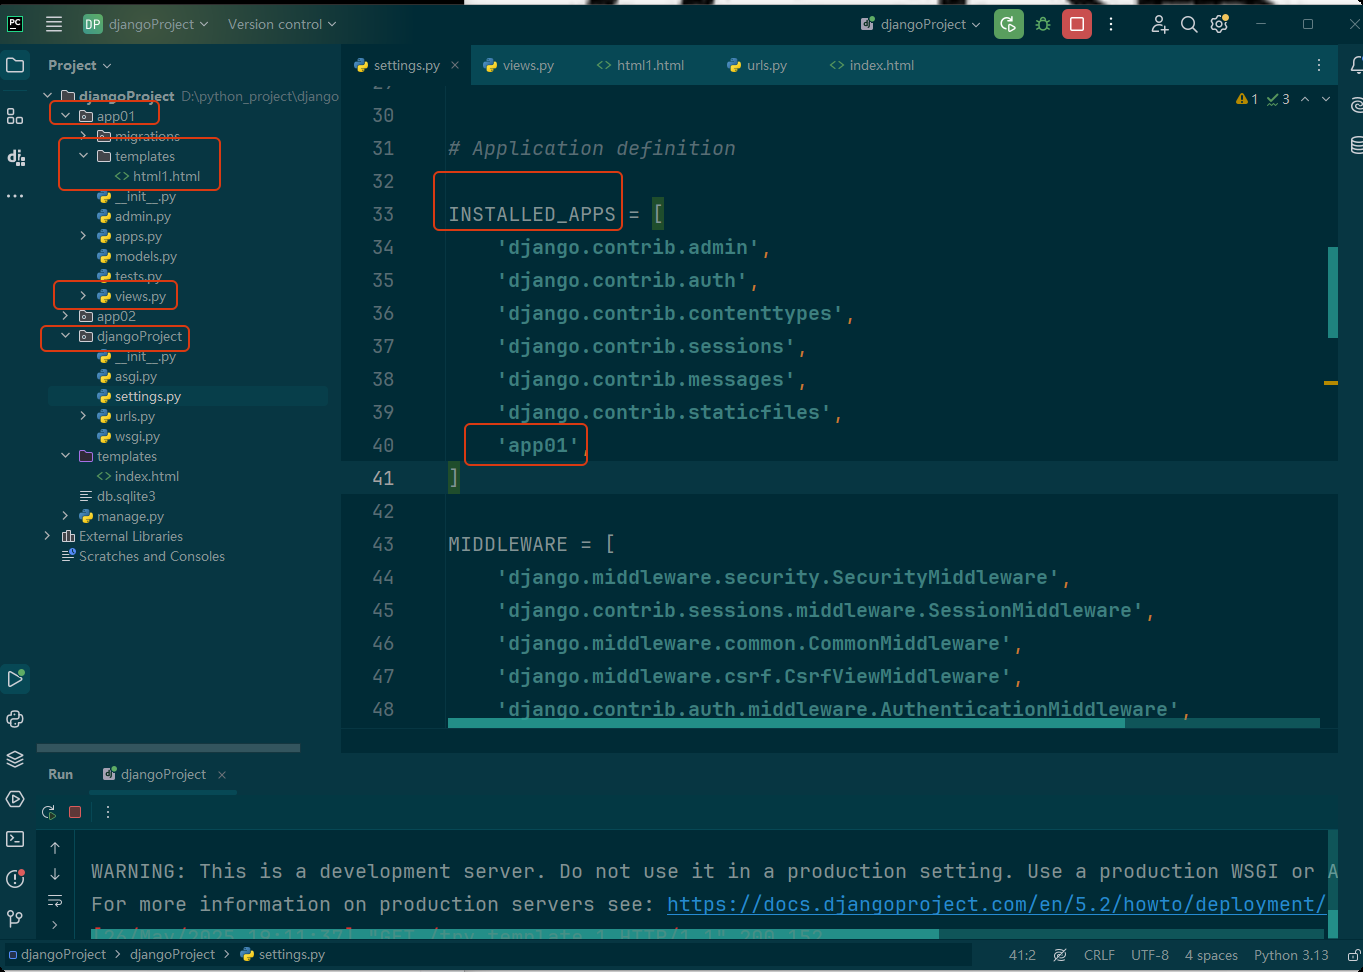This screenshot has width=1363, height=972.
Task: Open the main hamburger menu
Action: tap(54, 24)
